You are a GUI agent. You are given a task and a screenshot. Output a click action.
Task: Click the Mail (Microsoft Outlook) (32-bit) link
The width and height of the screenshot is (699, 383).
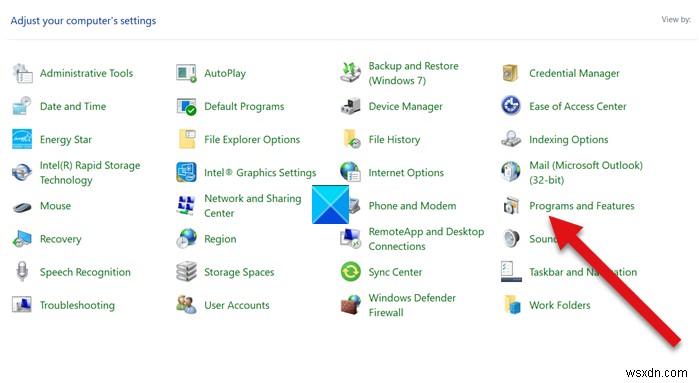(586, 173)
